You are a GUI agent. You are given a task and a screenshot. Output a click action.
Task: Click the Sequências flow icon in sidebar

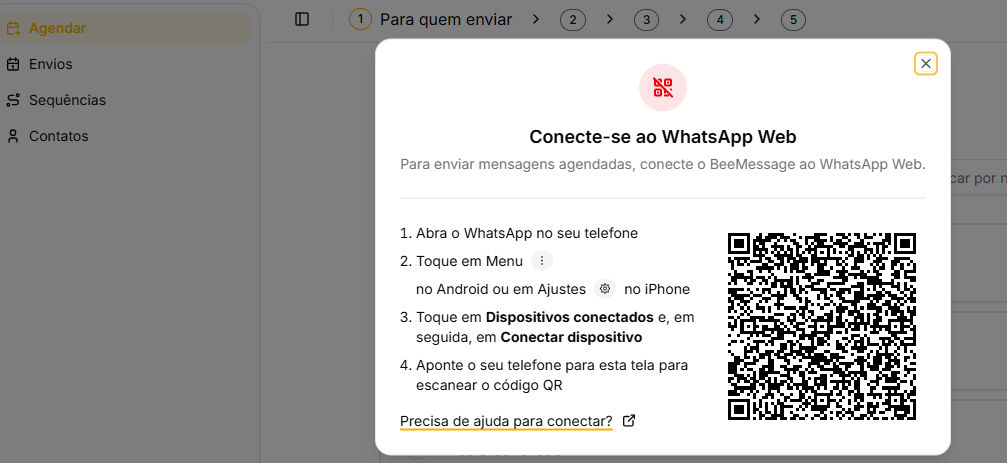pos(13,100)
